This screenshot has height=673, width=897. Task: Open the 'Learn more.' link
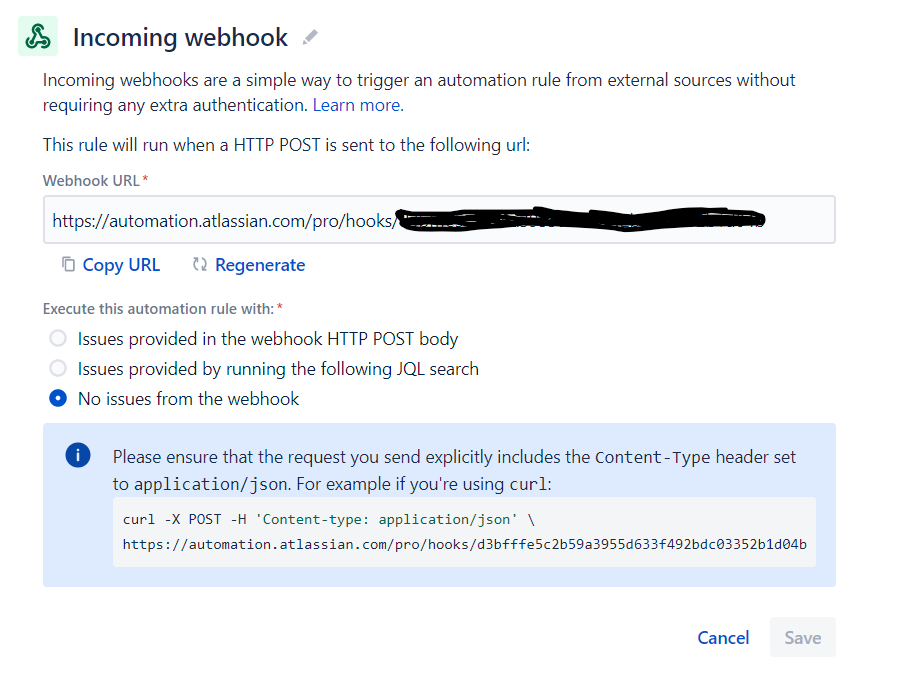358,105
